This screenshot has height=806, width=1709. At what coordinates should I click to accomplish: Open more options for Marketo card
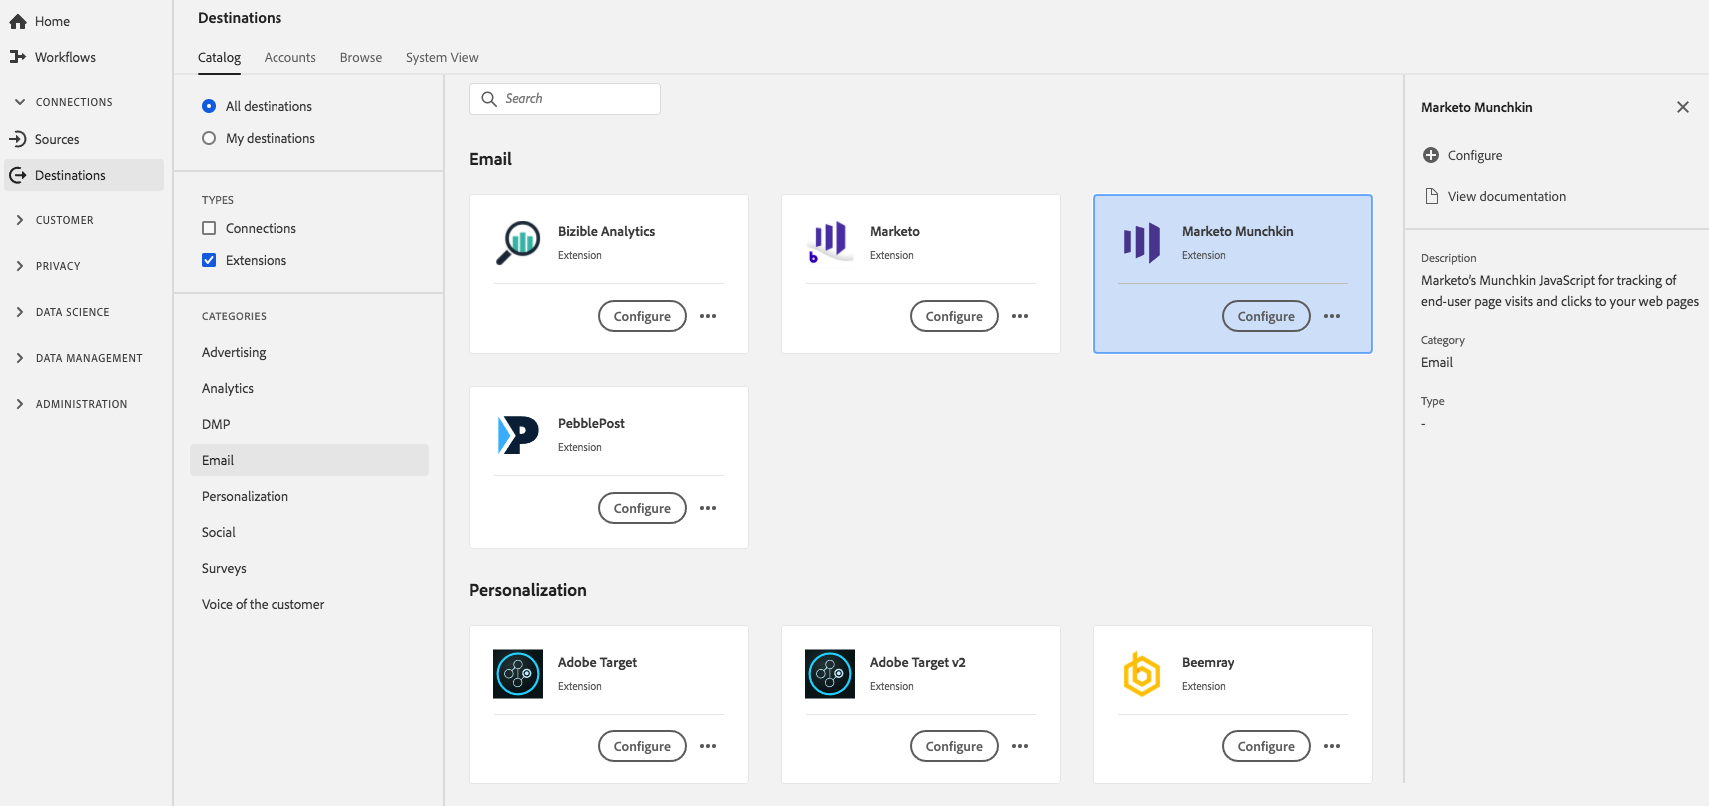[x=1020, y=316]
